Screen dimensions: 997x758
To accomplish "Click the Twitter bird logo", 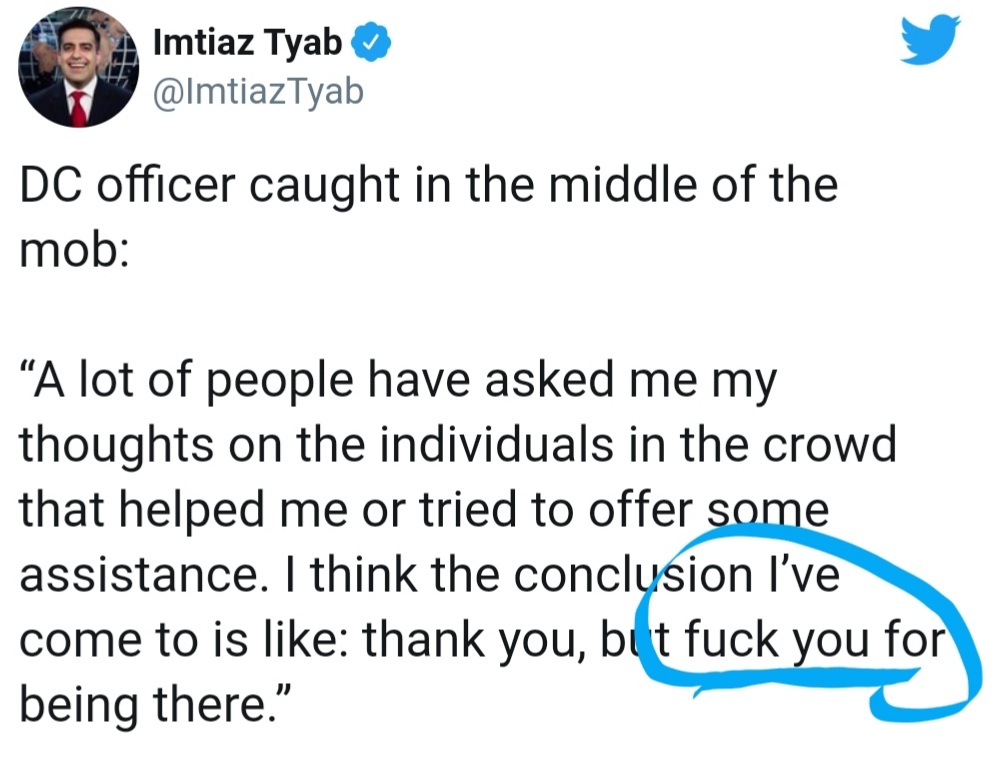I will (x=930, y=39).
